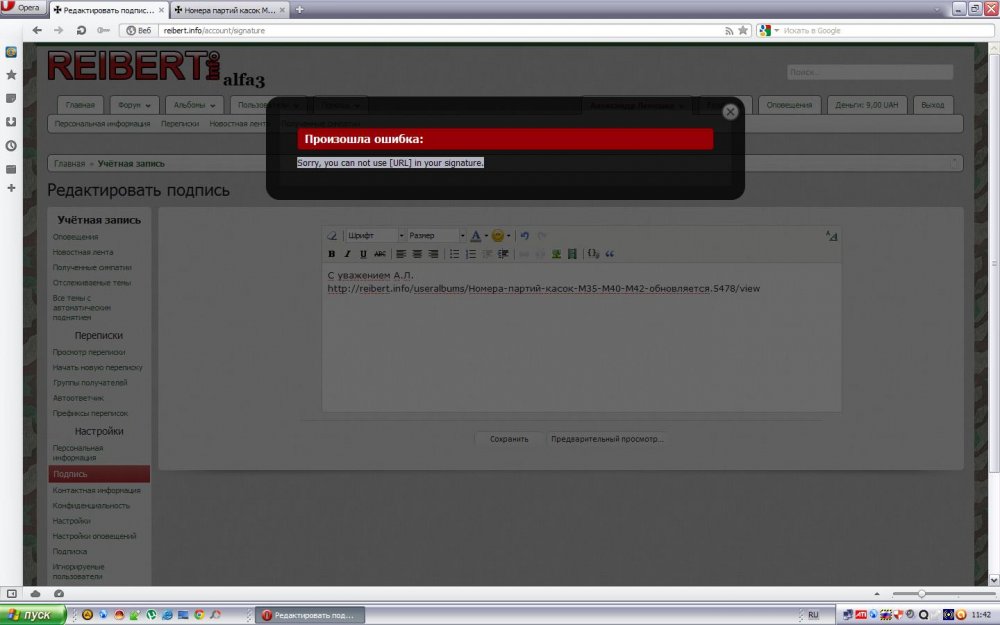Open Конфиденциальность settings link
Screen dimensions: 1000x625
pyautogui.click(x=91, y=506)
